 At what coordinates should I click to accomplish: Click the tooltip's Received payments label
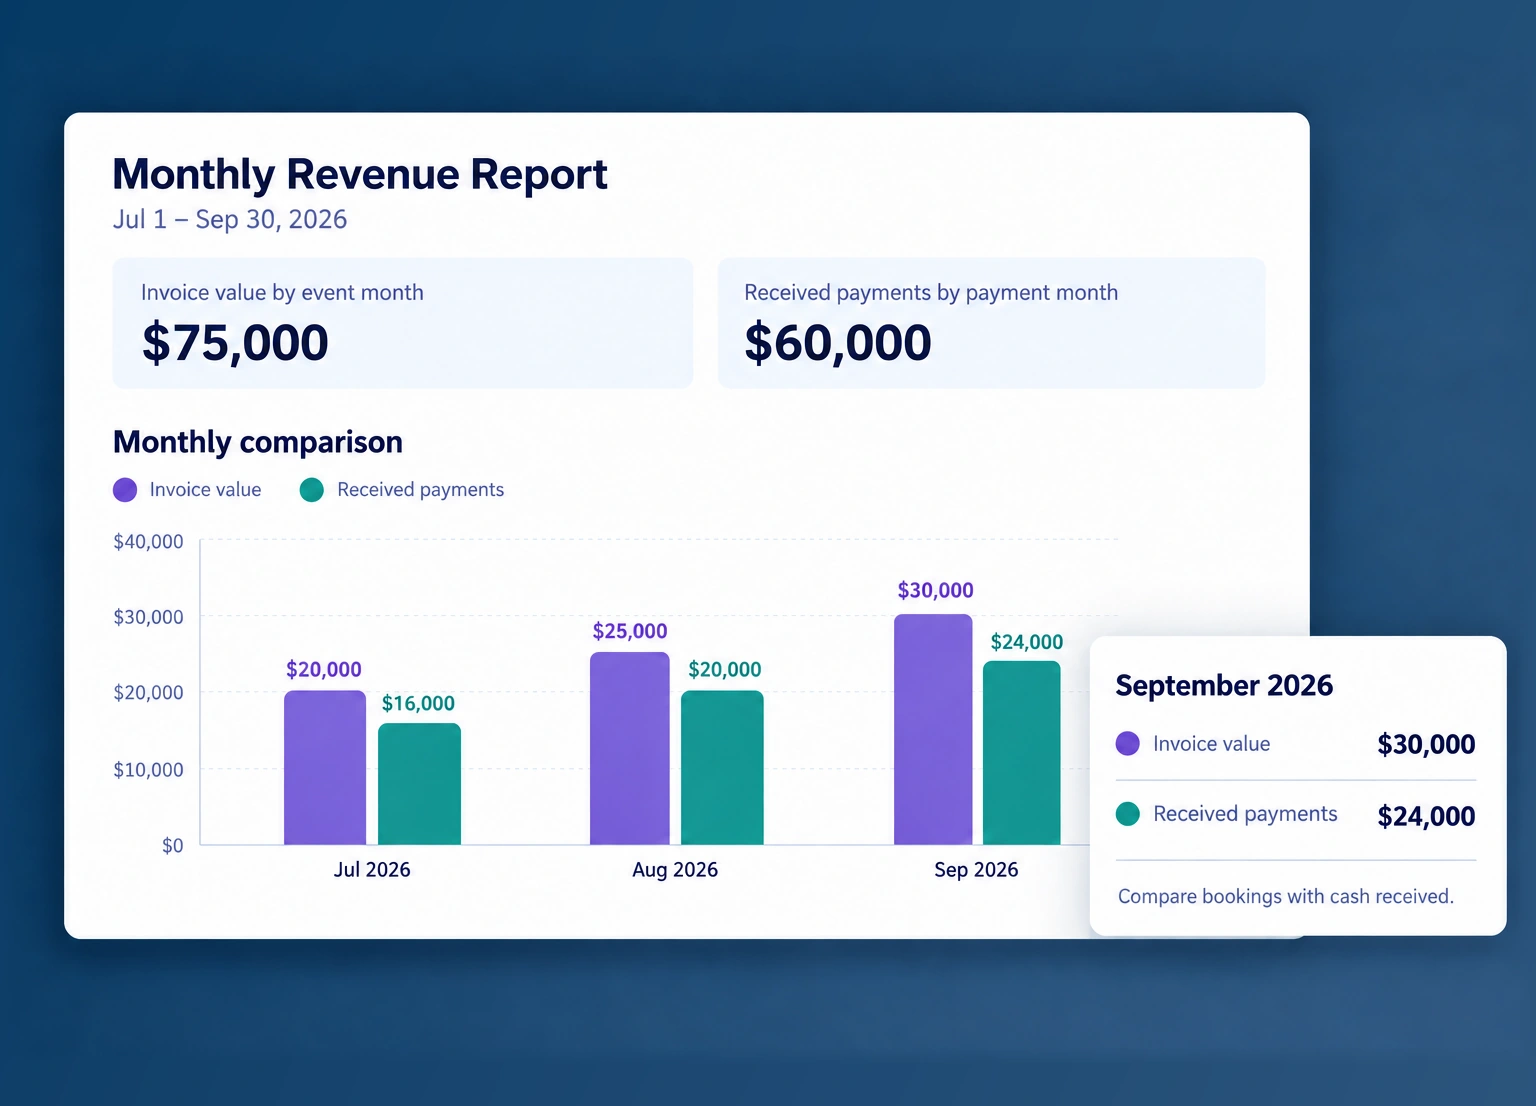(x=1245, y=815)
